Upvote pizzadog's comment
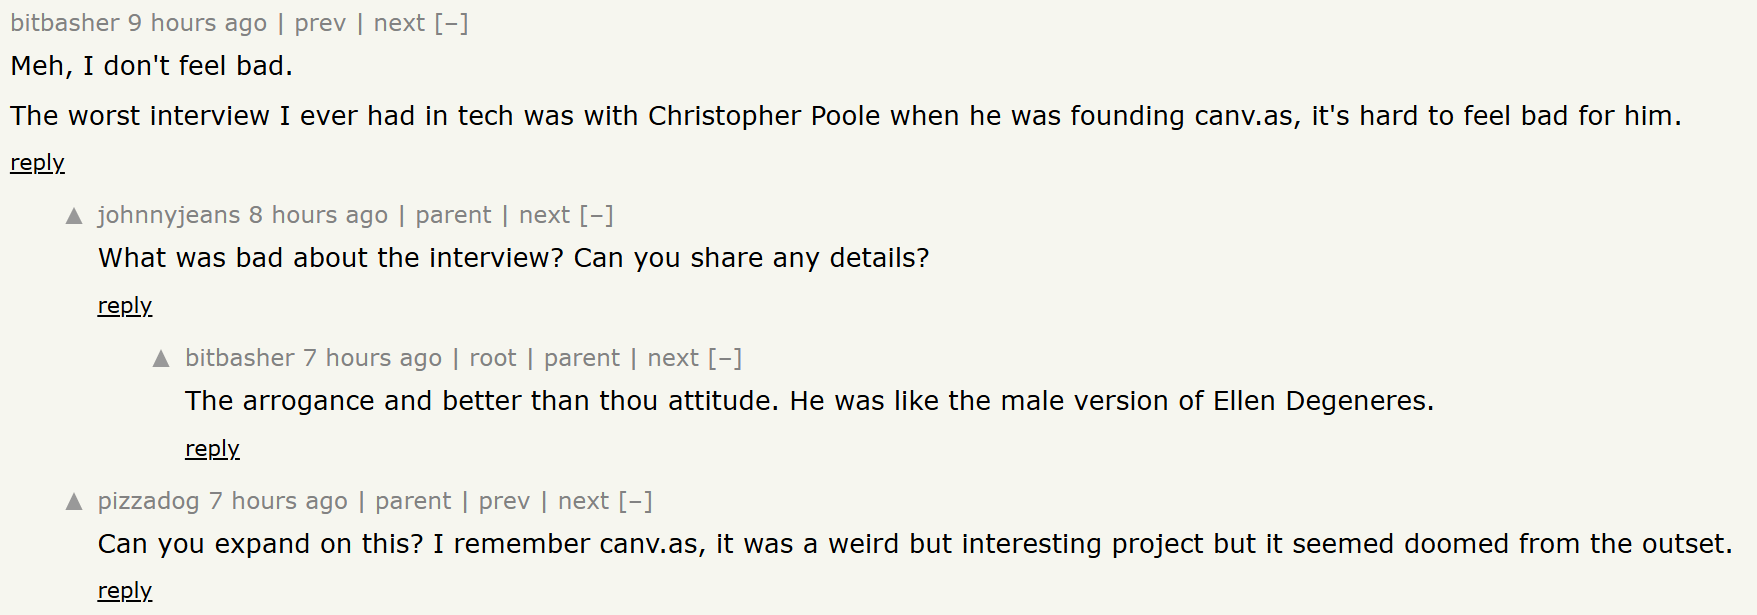Screen dimensions: 1757x615 [x=74, y=502]
